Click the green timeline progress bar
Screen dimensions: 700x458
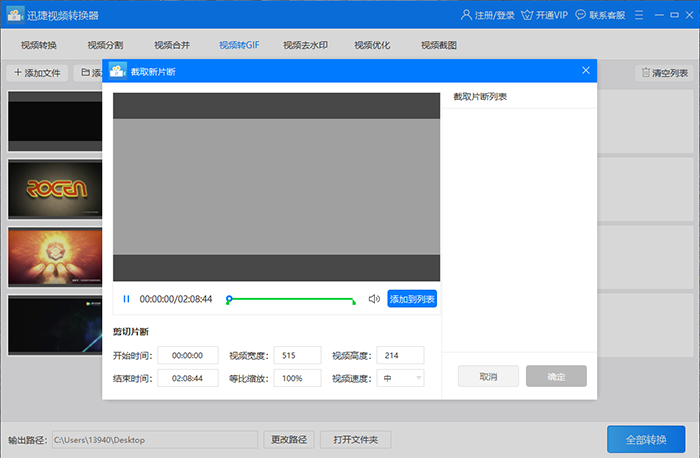click(291, 299)
